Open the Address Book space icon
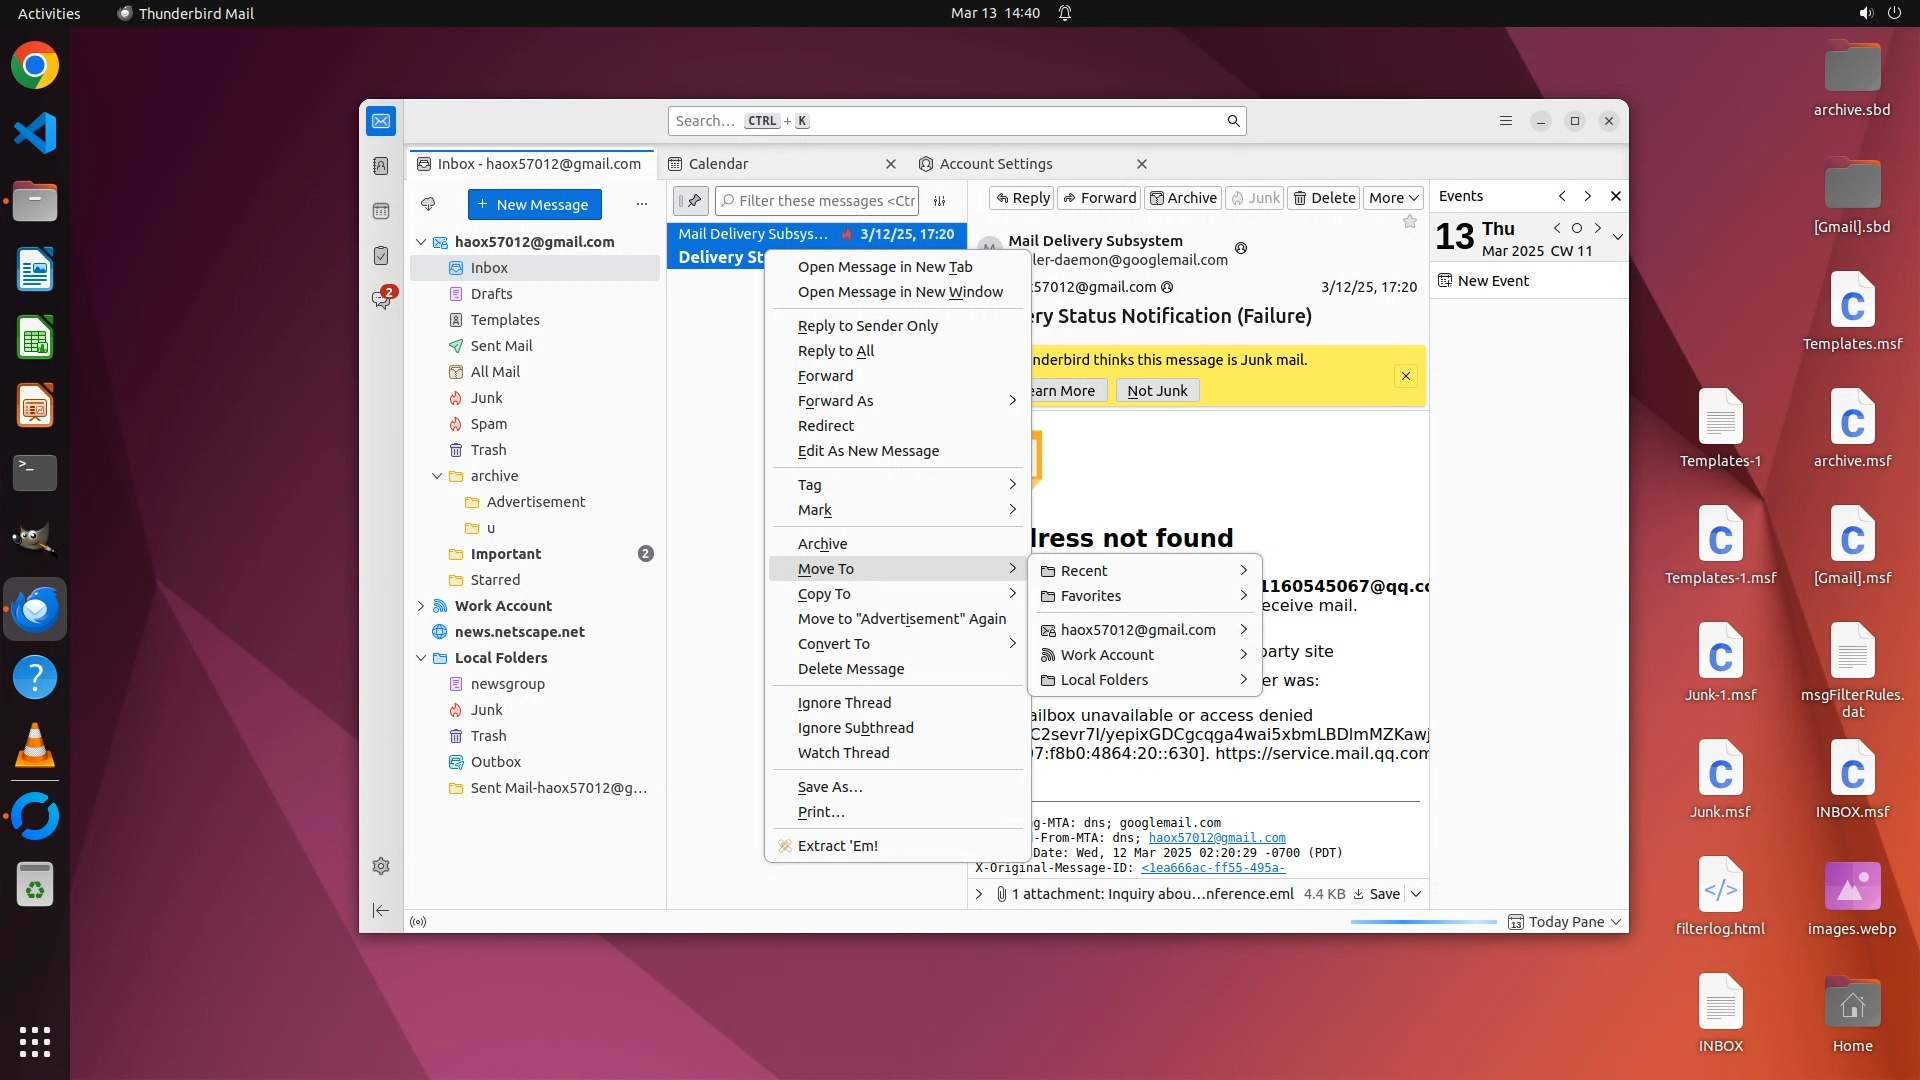The width and height of the screenshot is (1920, 1080). (381, 166)
